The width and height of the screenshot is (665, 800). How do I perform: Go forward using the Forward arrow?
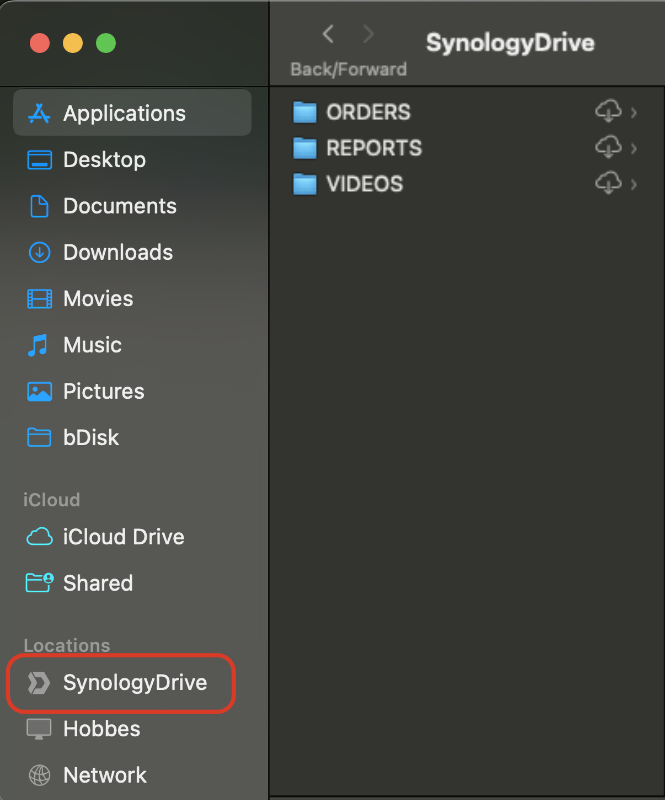(x=368, y=34)
